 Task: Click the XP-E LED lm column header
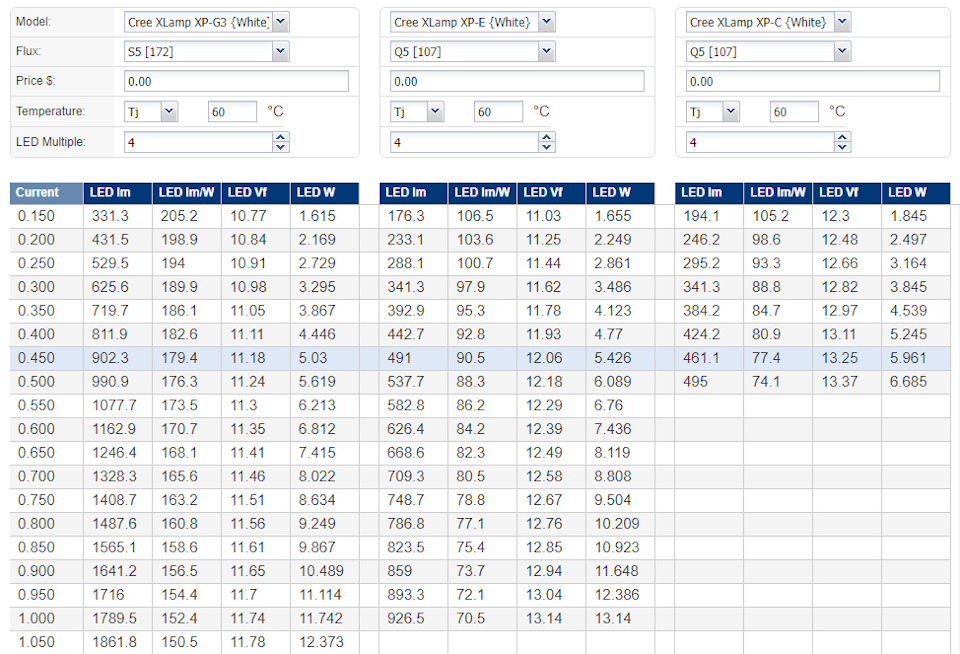click(413, 192)
